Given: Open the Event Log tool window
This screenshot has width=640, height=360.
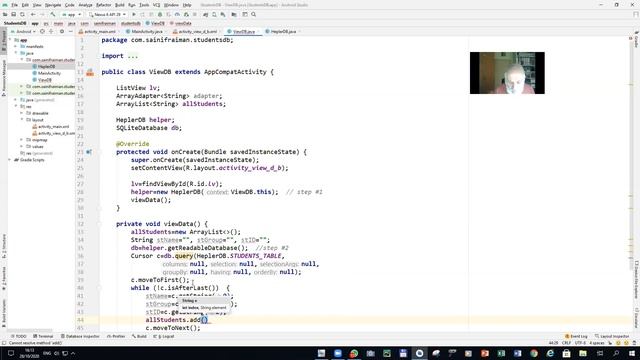Looking at the screenshot, I should point(576,336).
